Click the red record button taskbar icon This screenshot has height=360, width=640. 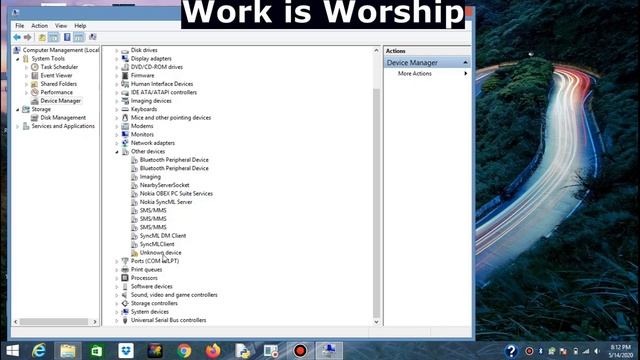click(x=300, y=351)
